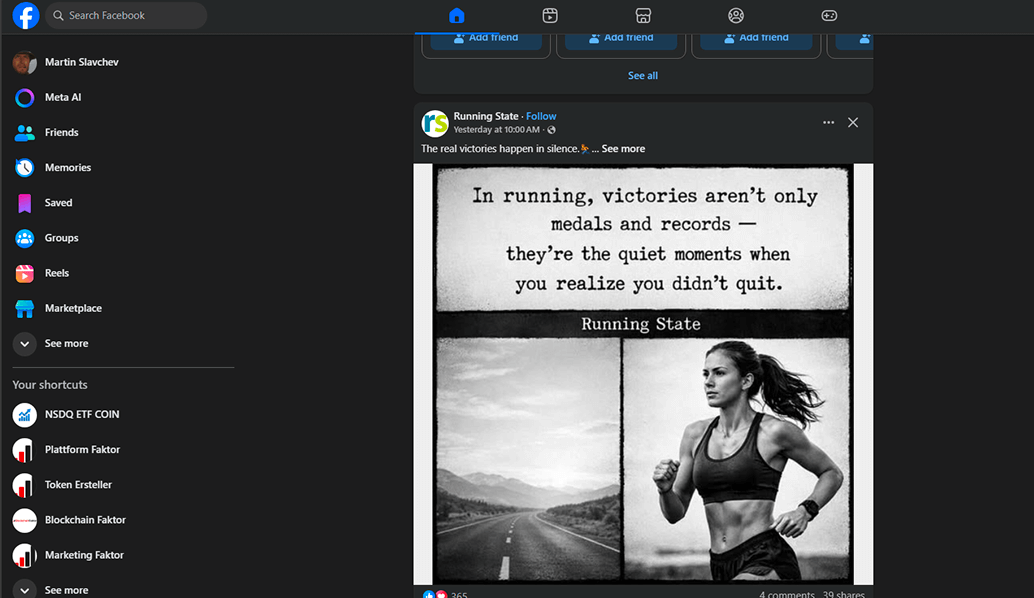The image size is (1034, 598).
Task: Open Friends in the left sidebar
Action: pos(61,132)
